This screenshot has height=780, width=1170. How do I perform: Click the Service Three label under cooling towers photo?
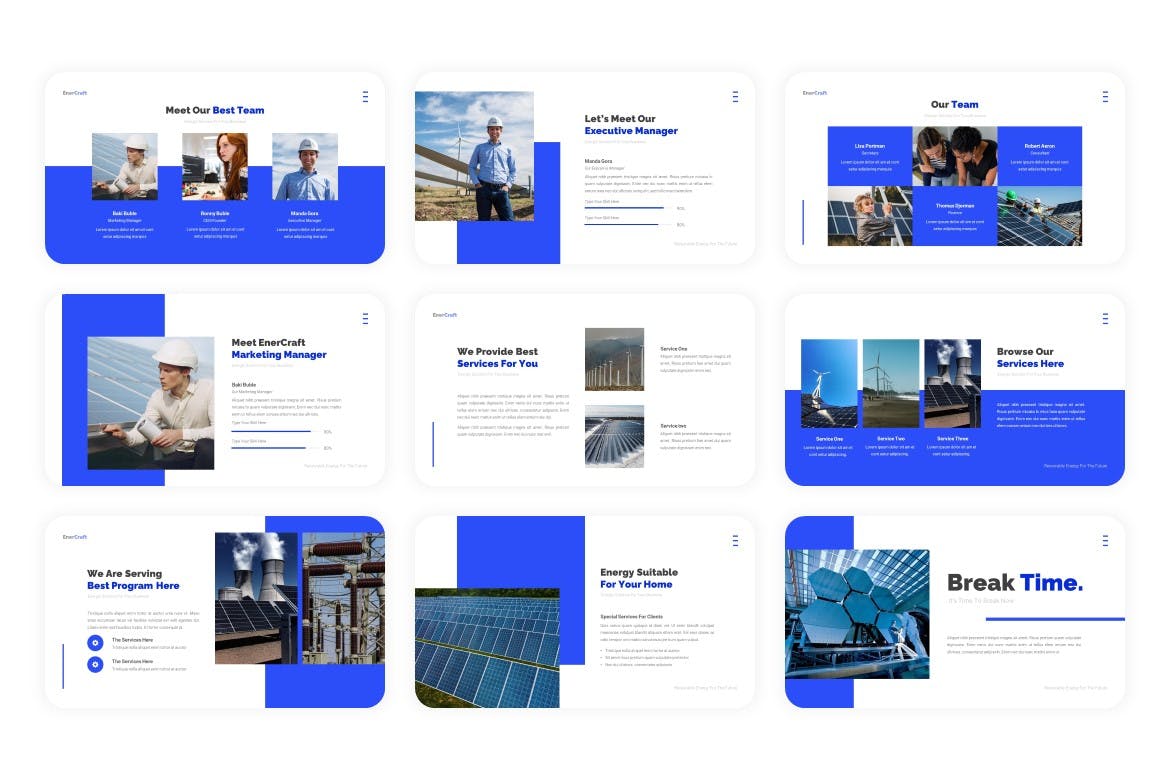pos(952,439)
